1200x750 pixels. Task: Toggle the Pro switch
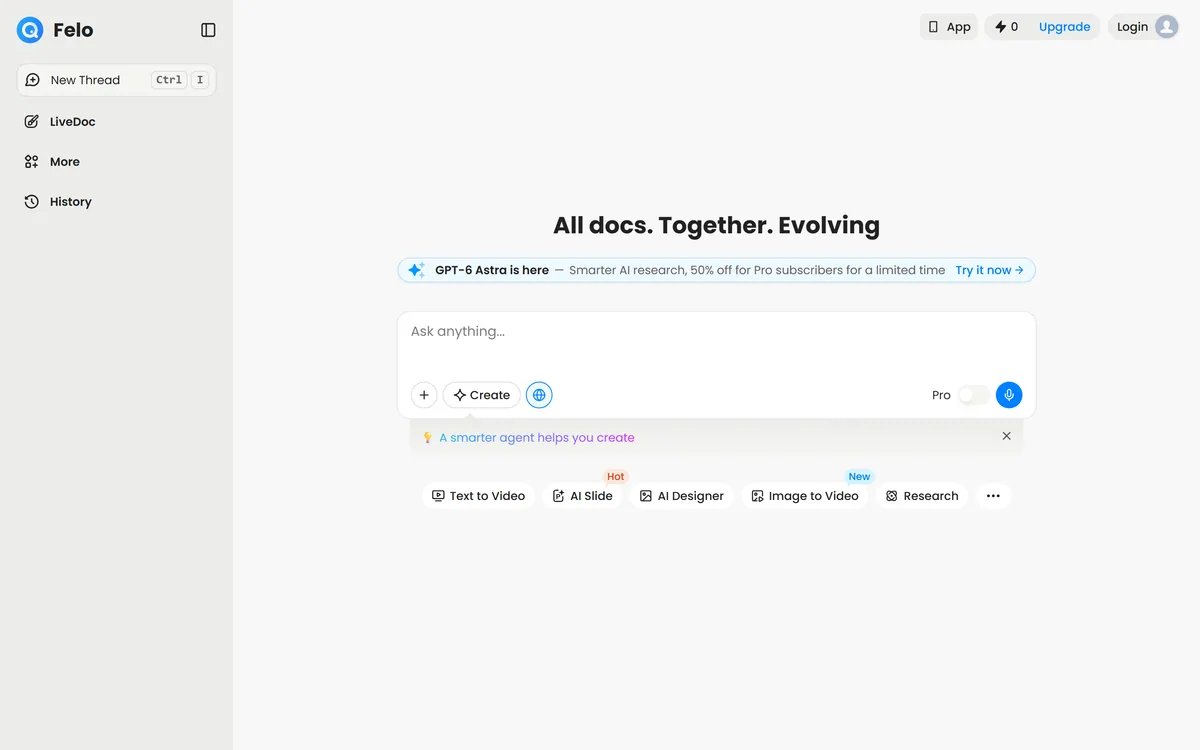tap(973, 395)
